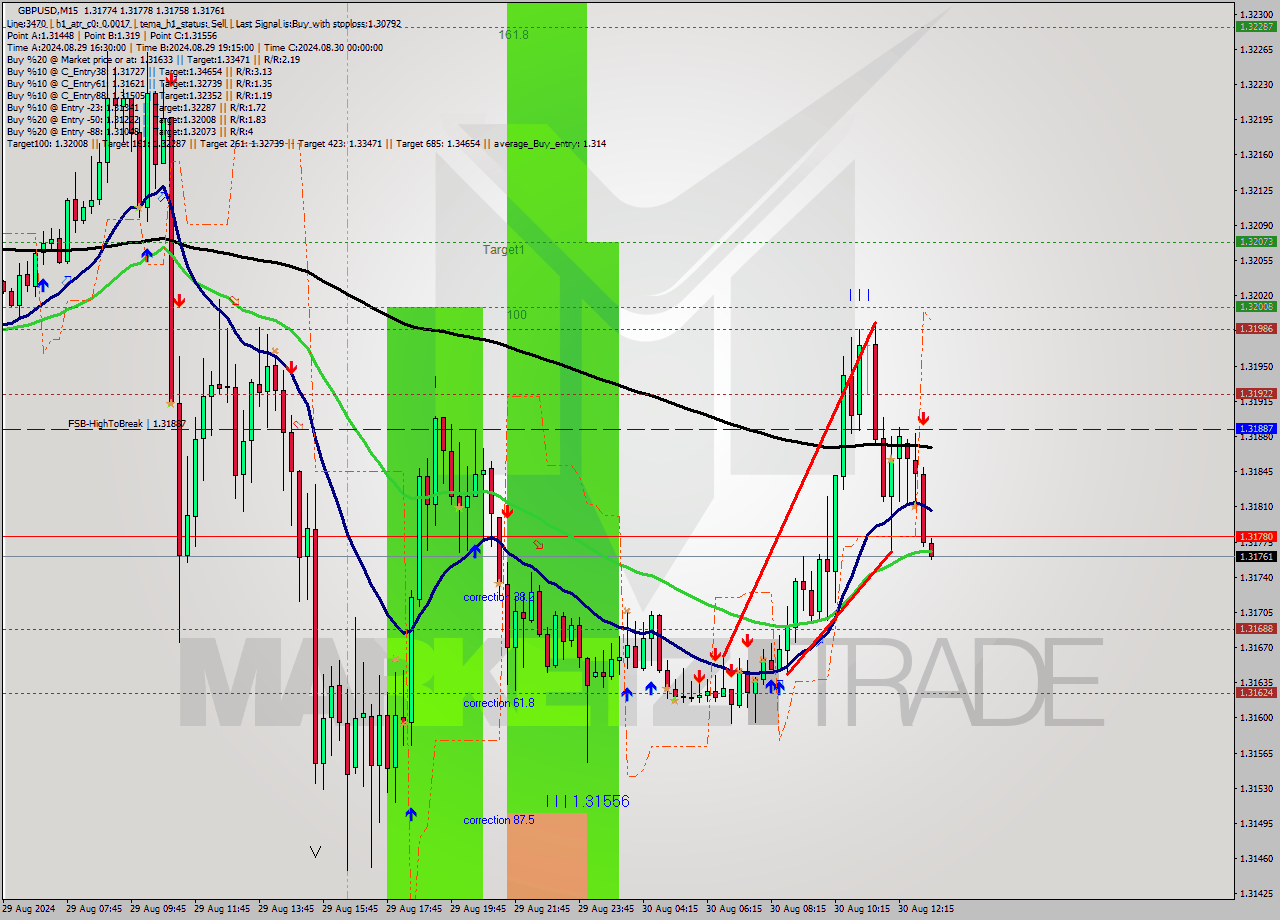Screen dimensions: 1280x920
Task: Click the '| | | 1.31556' wave label
Action: tap(588, 801)
